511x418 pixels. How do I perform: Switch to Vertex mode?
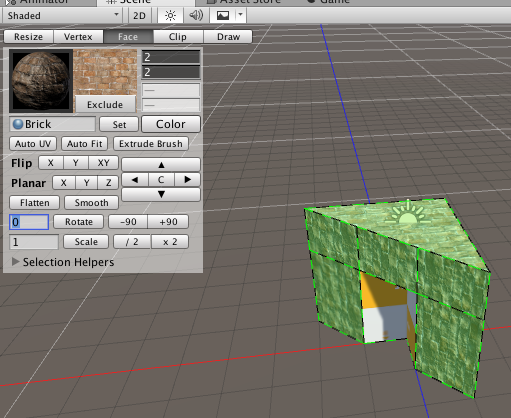click(78, 37)
